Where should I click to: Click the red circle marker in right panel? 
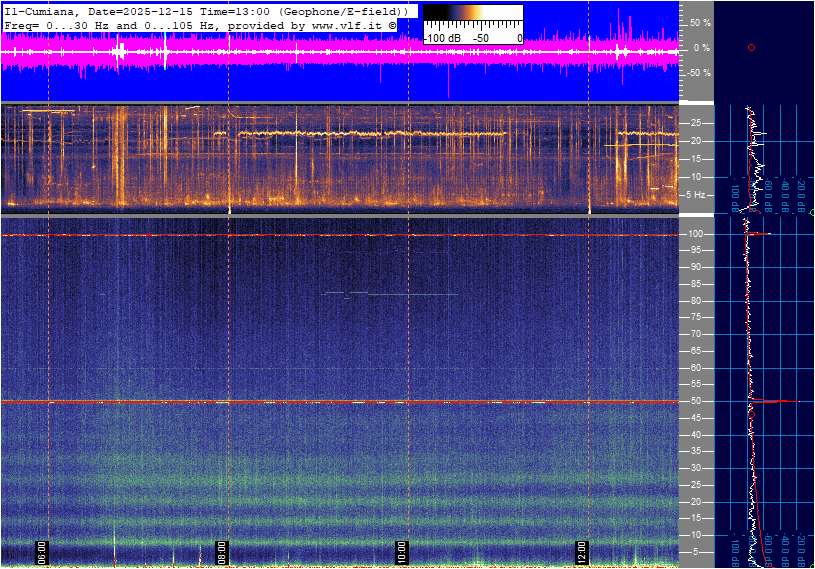[751, 47]
